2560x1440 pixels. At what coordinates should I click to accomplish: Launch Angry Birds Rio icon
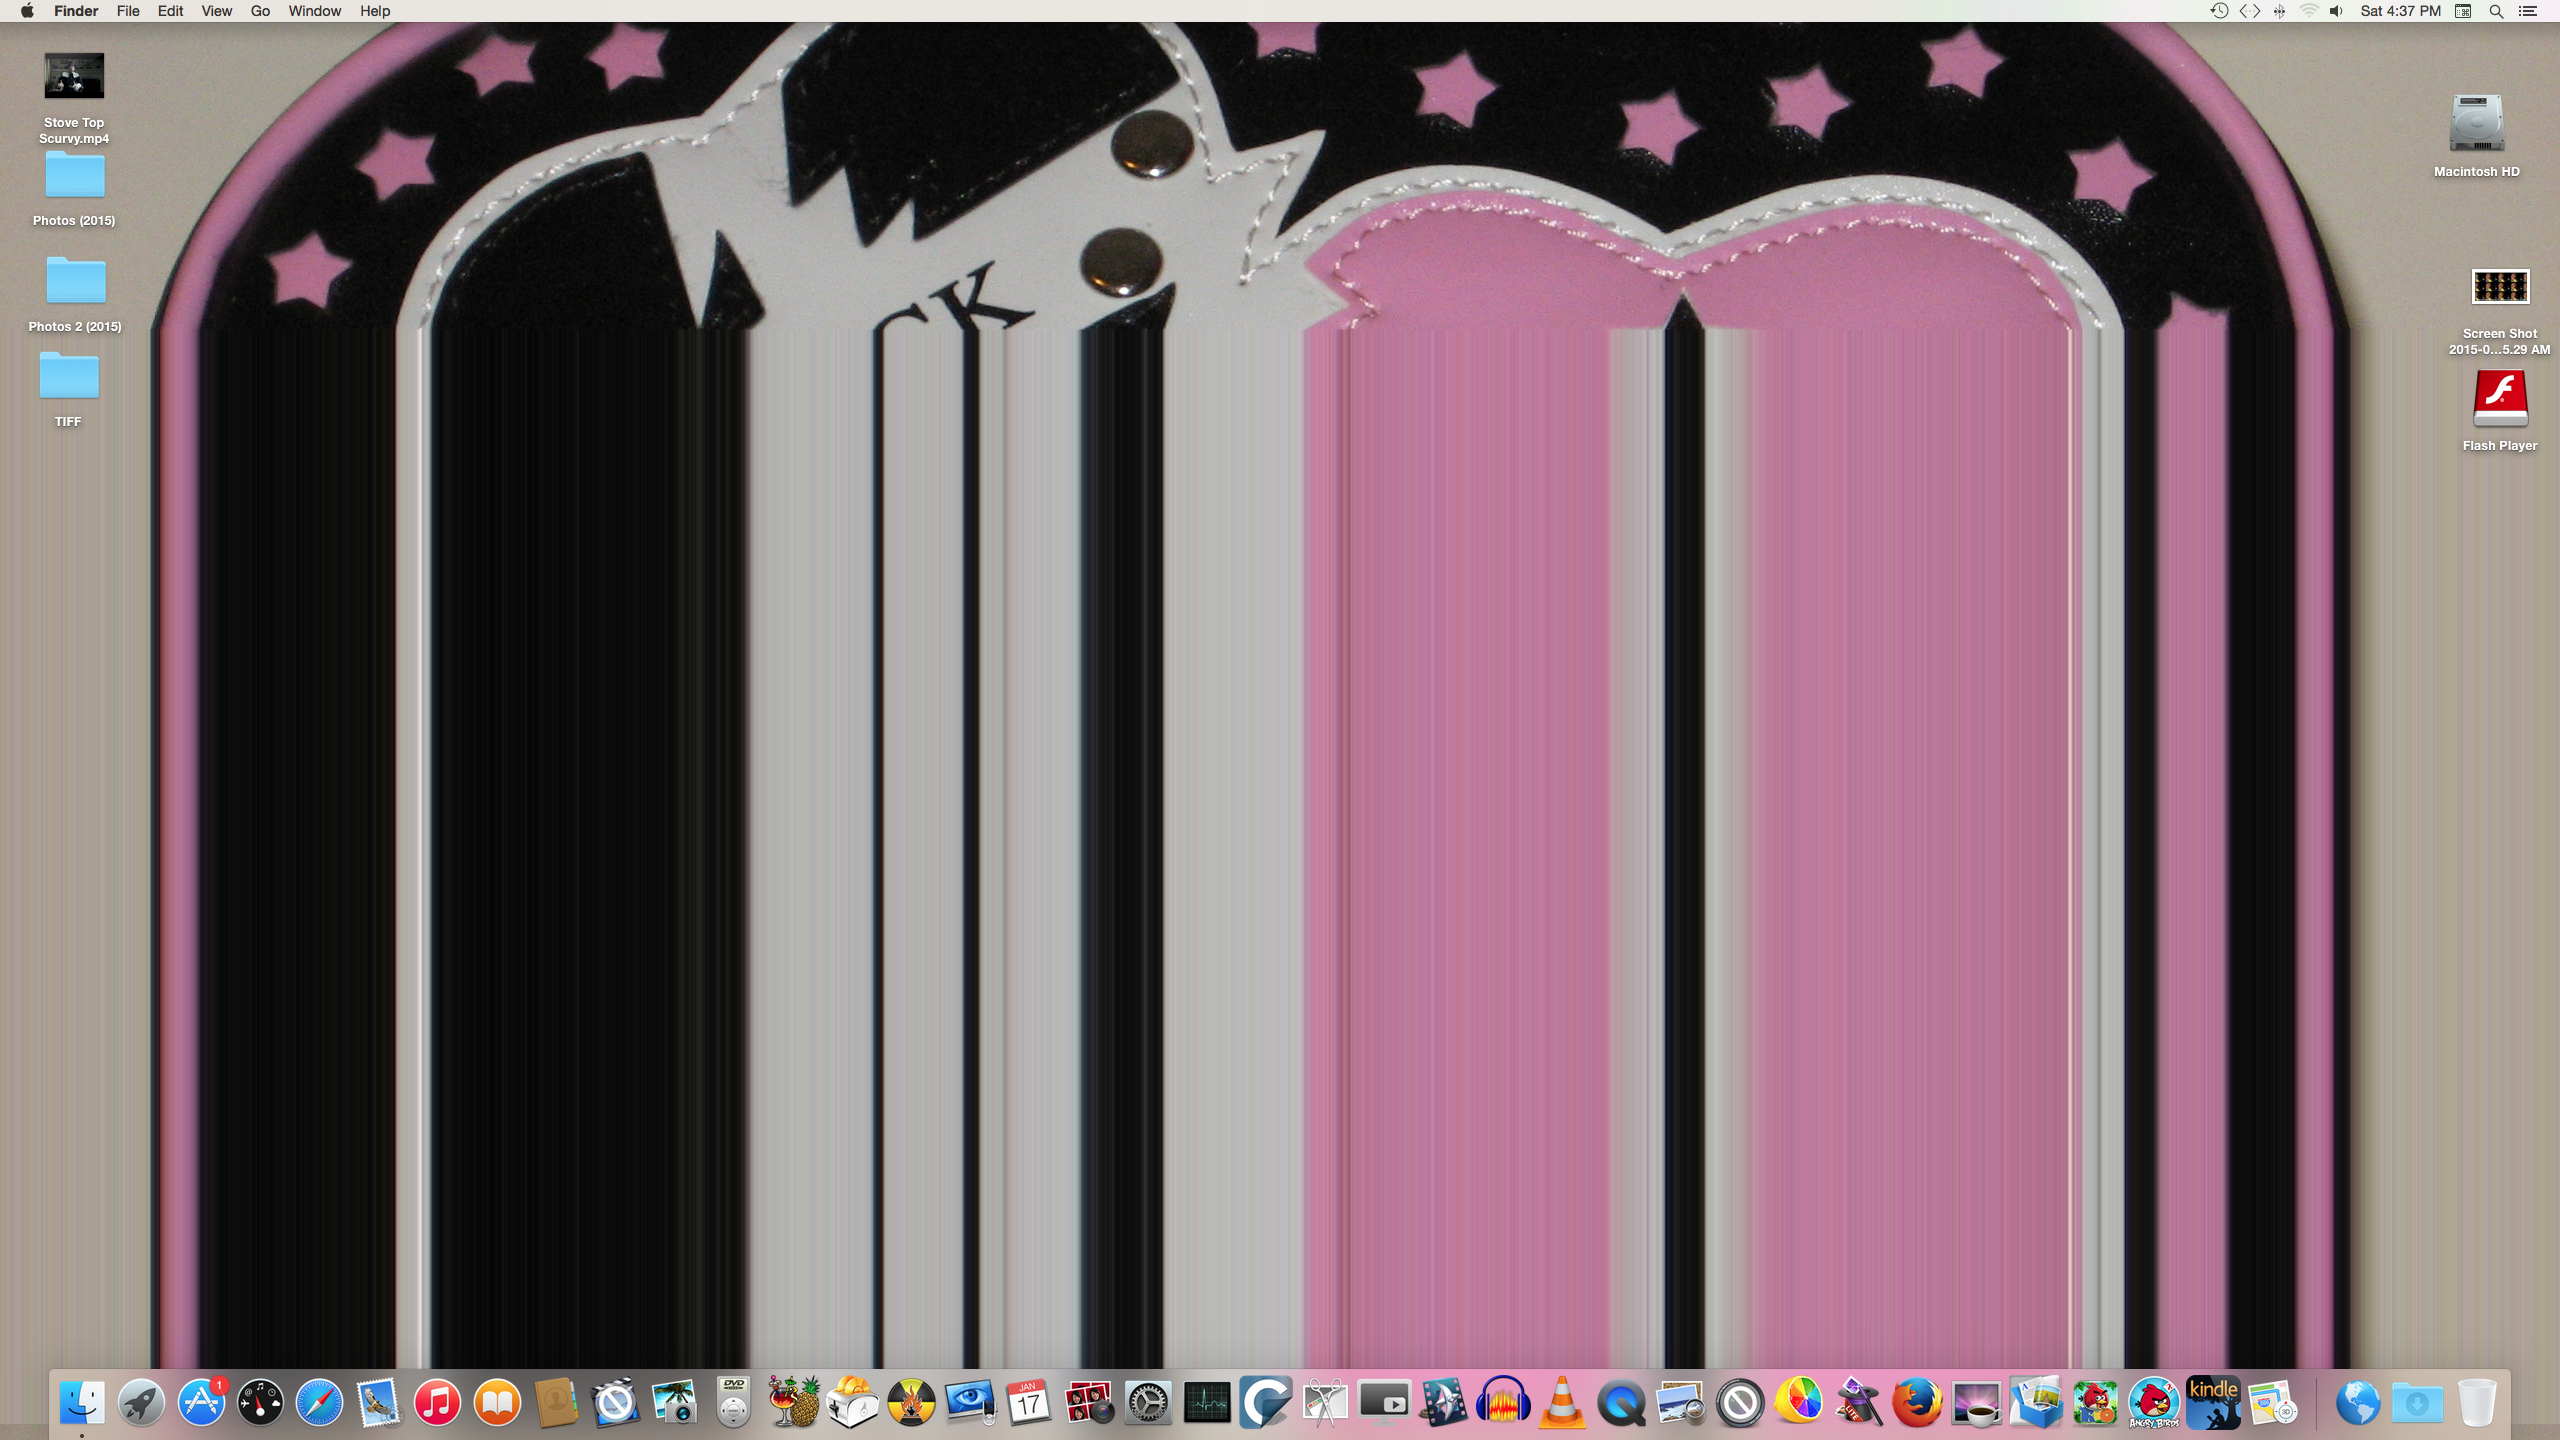2096,1402
